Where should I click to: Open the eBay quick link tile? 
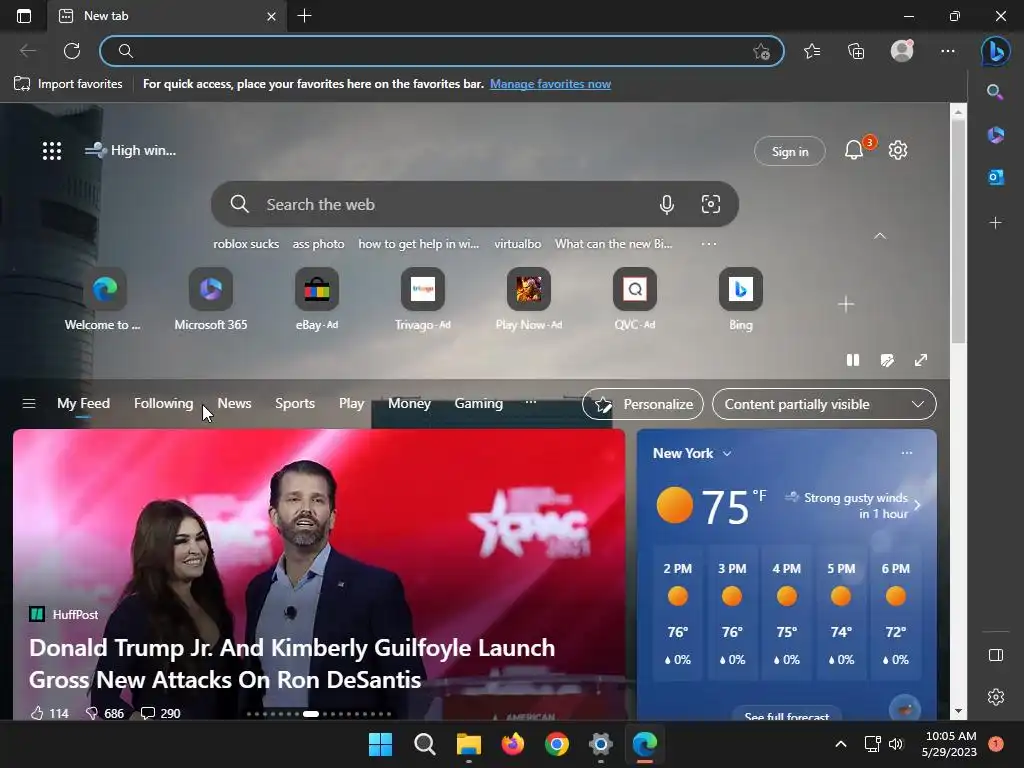click(x=317, y=300)
